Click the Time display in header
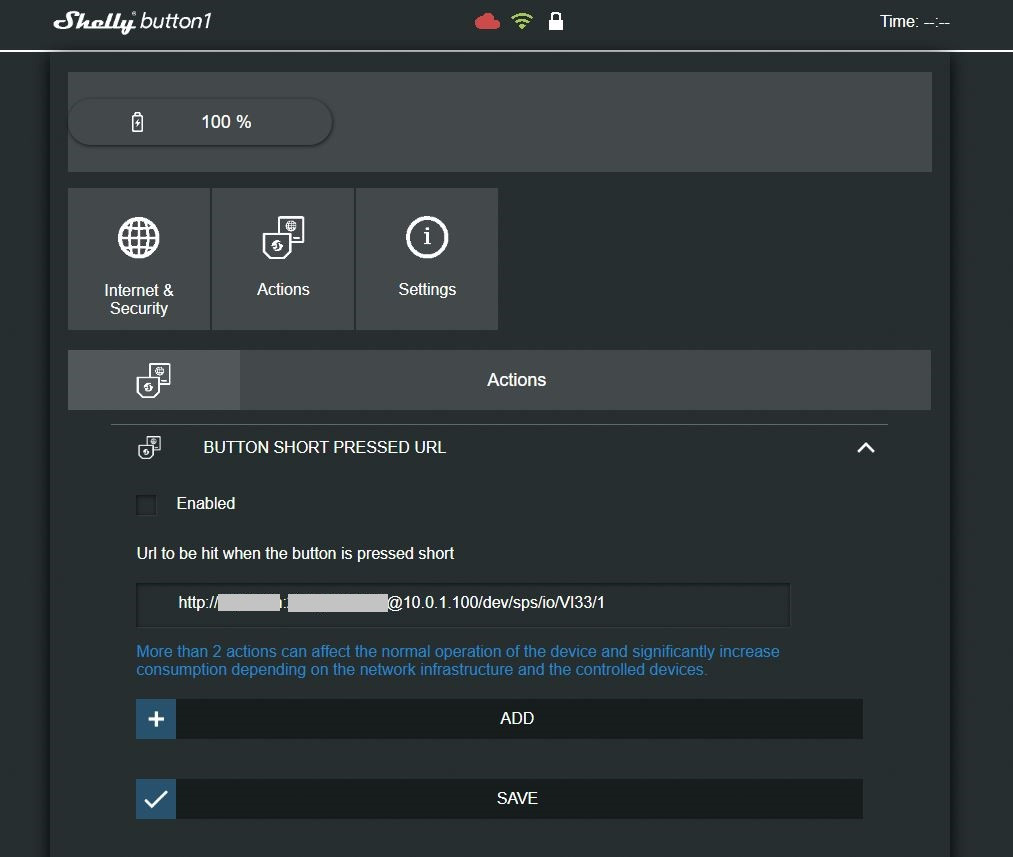The image size is (1013, 857). pos(914,22)
